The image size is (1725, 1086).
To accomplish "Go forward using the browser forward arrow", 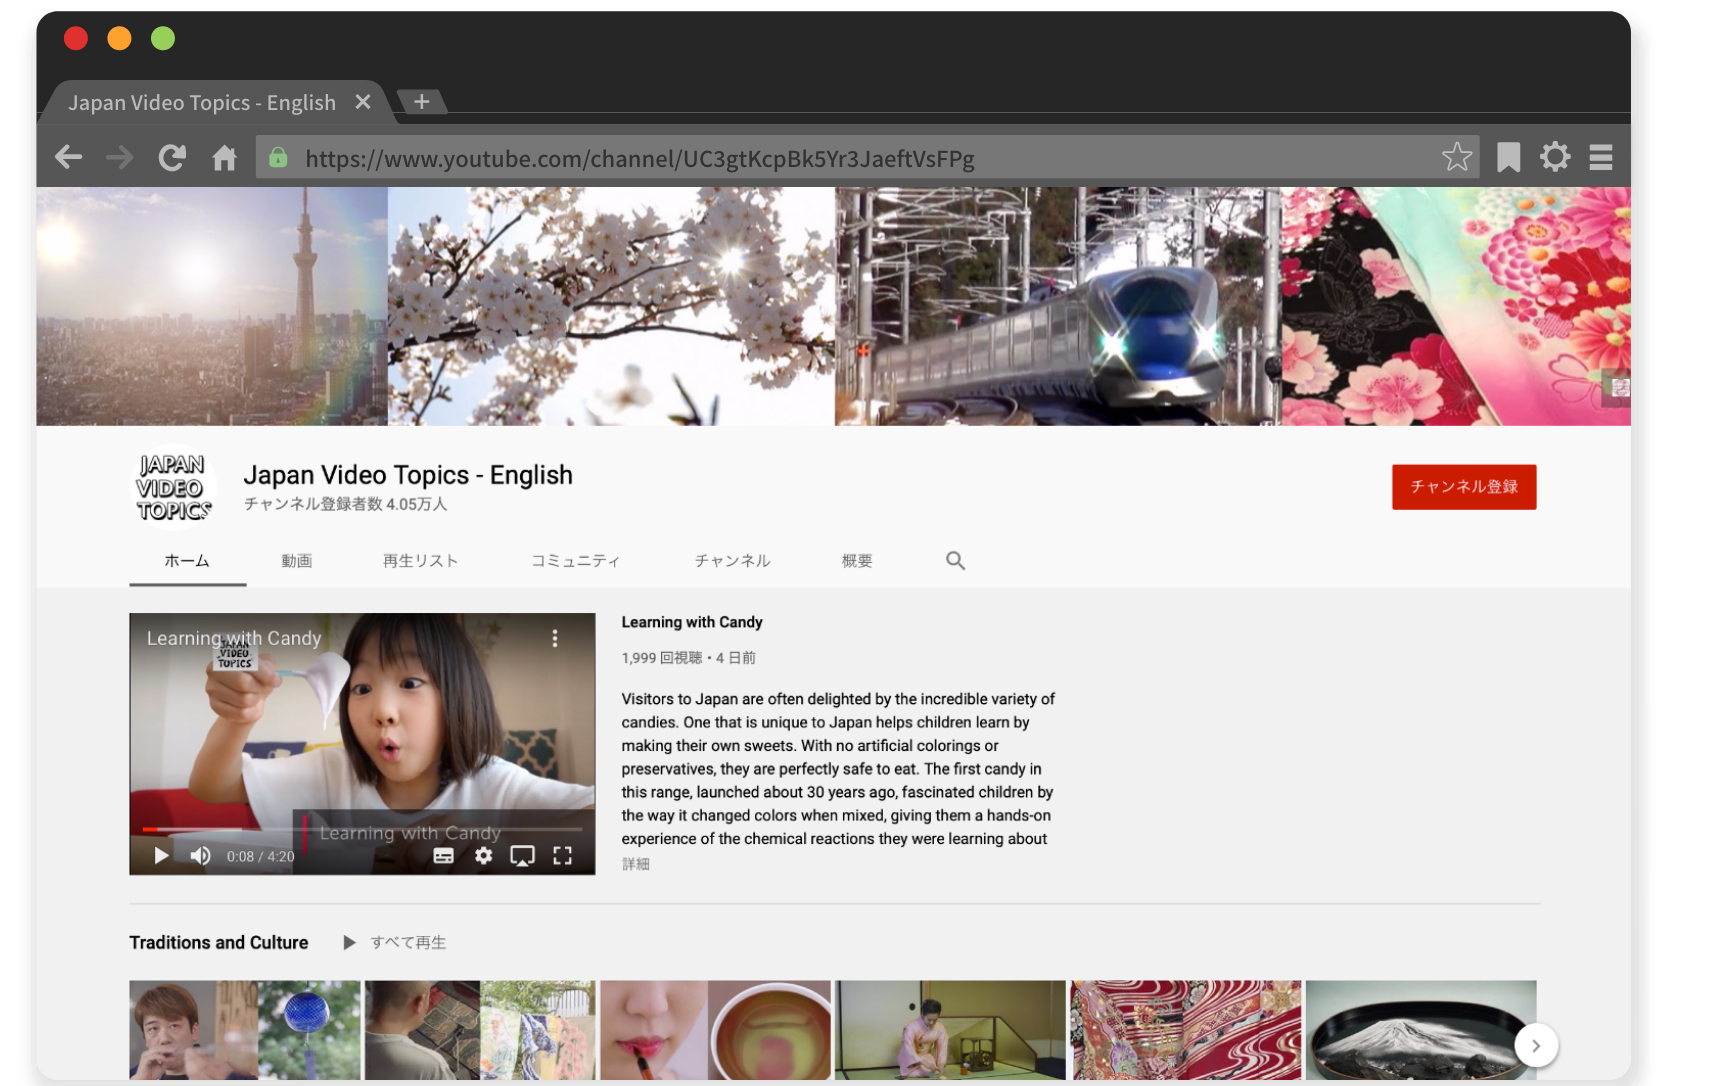I will coord(120,157).
